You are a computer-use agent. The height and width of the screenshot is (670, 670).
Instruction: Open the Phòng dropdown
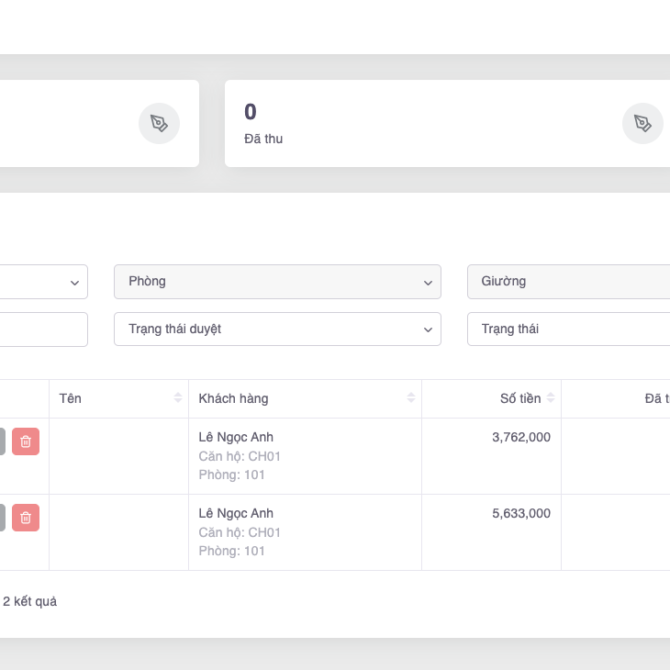[x=277, y=281]
